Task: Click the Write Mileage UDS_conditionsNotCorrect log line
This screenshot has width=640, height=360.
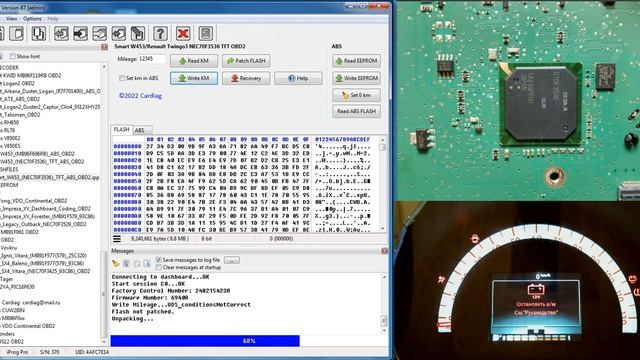Action: [x=181, y=305]
